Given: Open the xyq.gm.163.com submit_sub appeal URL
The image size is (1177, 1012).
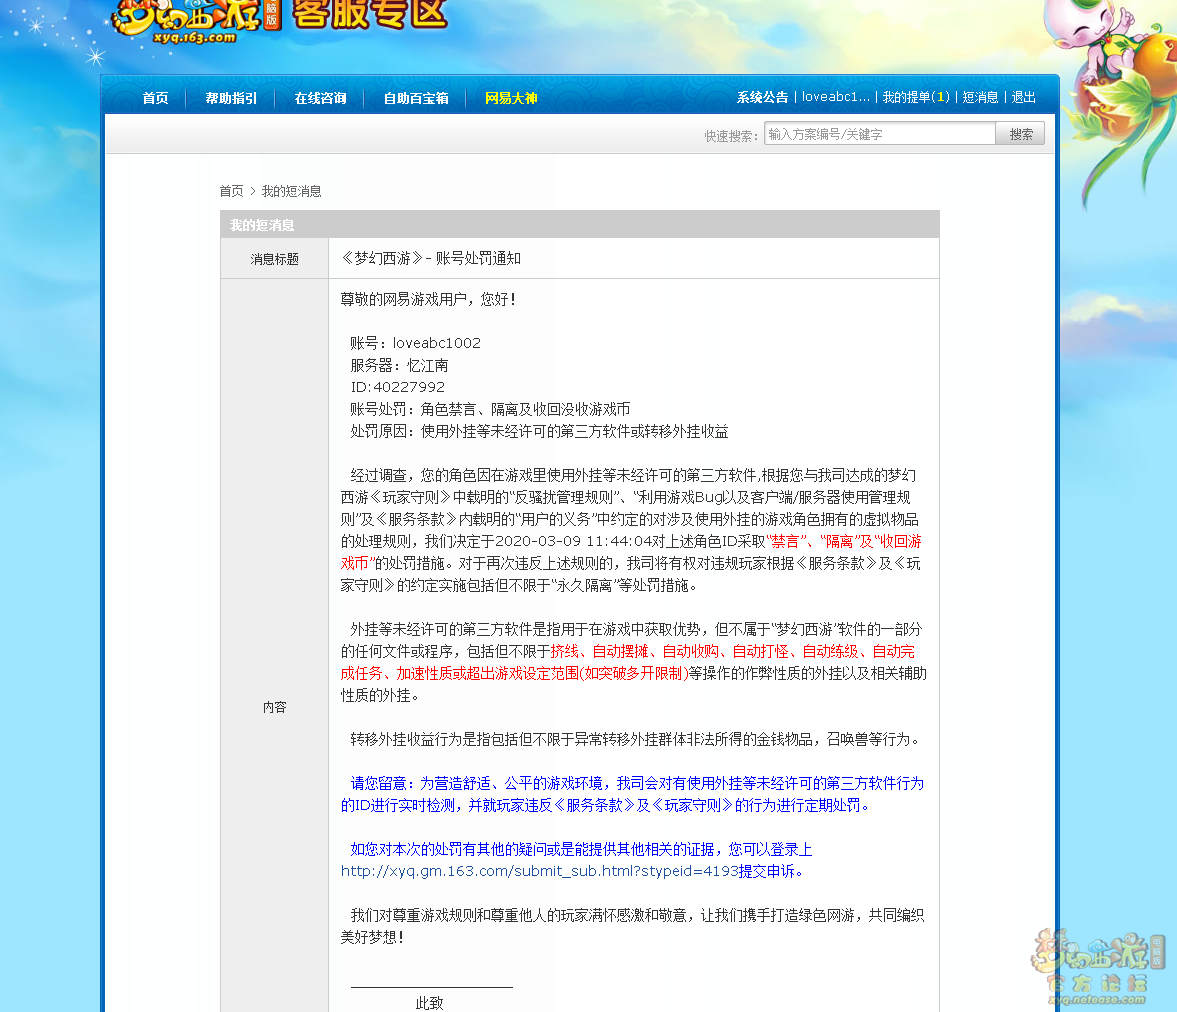Looking at the screenshot, I should [539, 872].
